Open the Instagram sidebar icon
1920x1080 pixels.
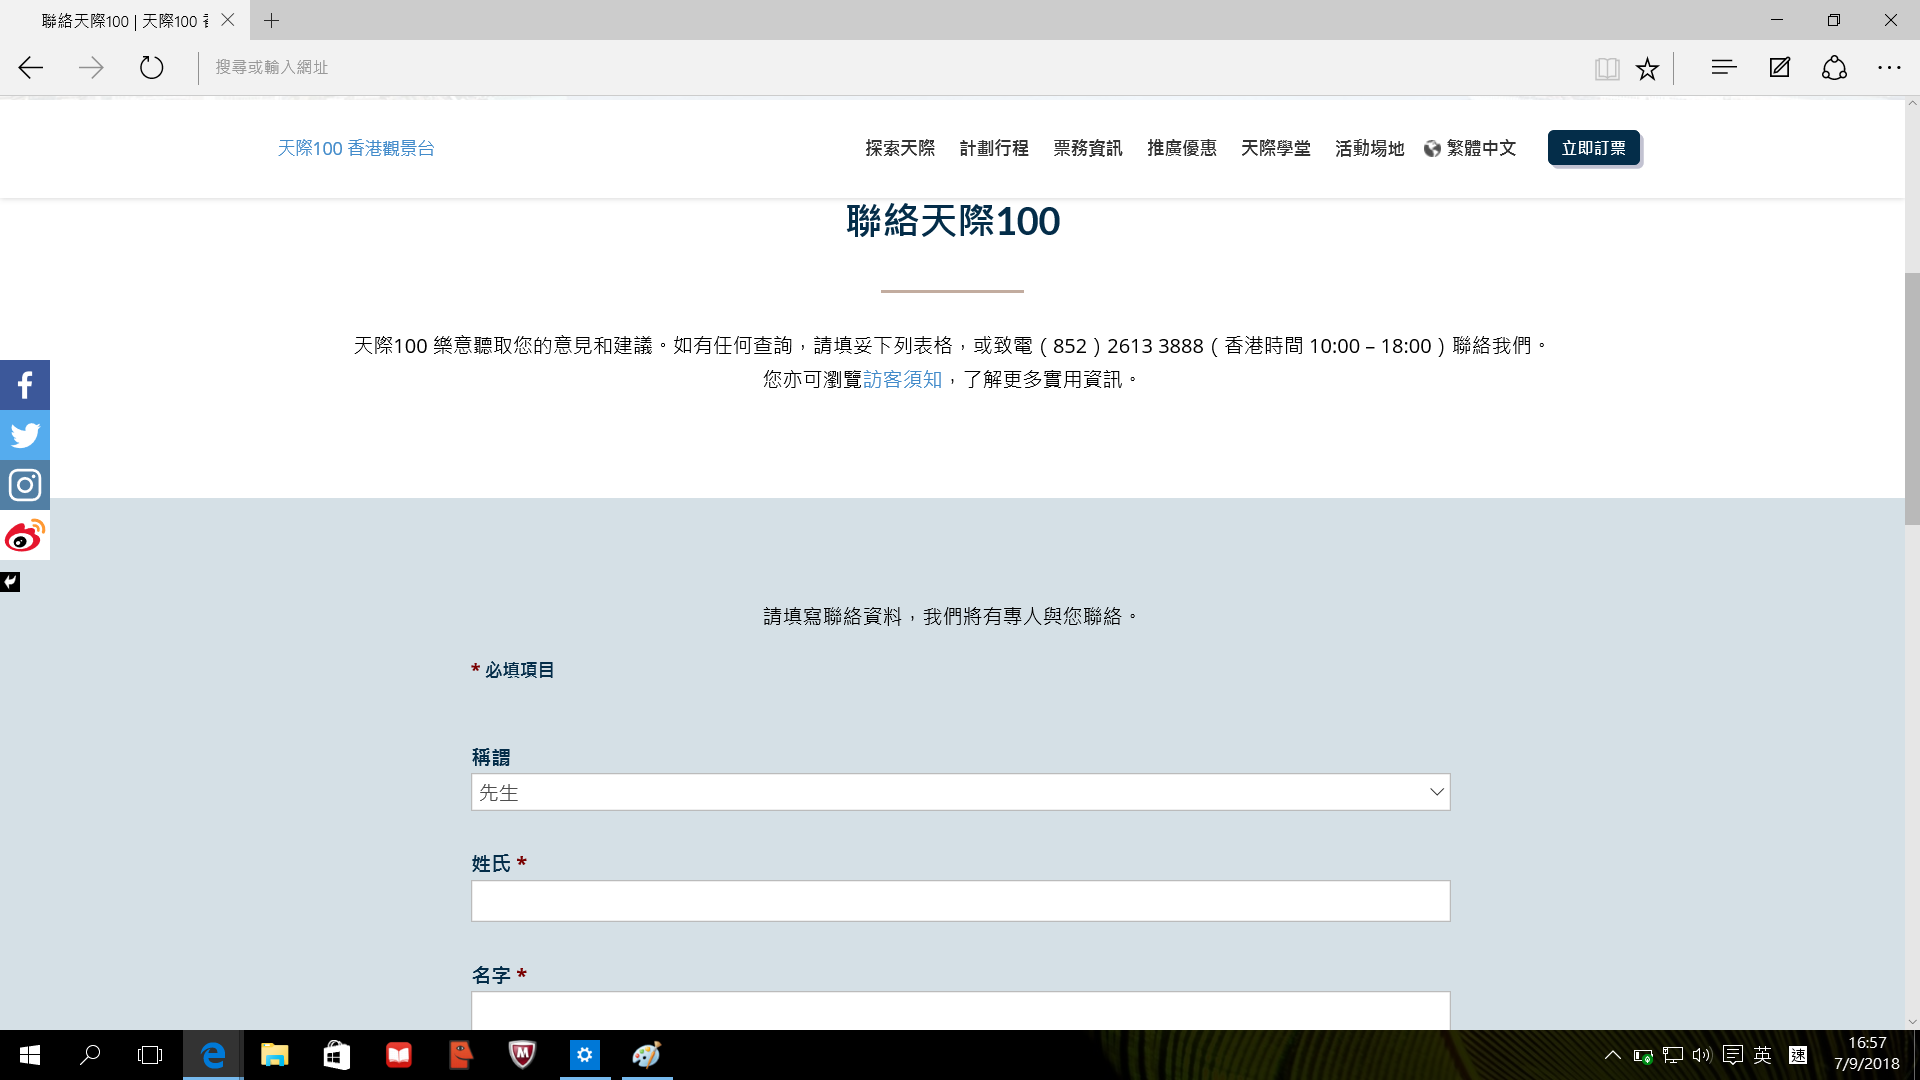(25, 485)
